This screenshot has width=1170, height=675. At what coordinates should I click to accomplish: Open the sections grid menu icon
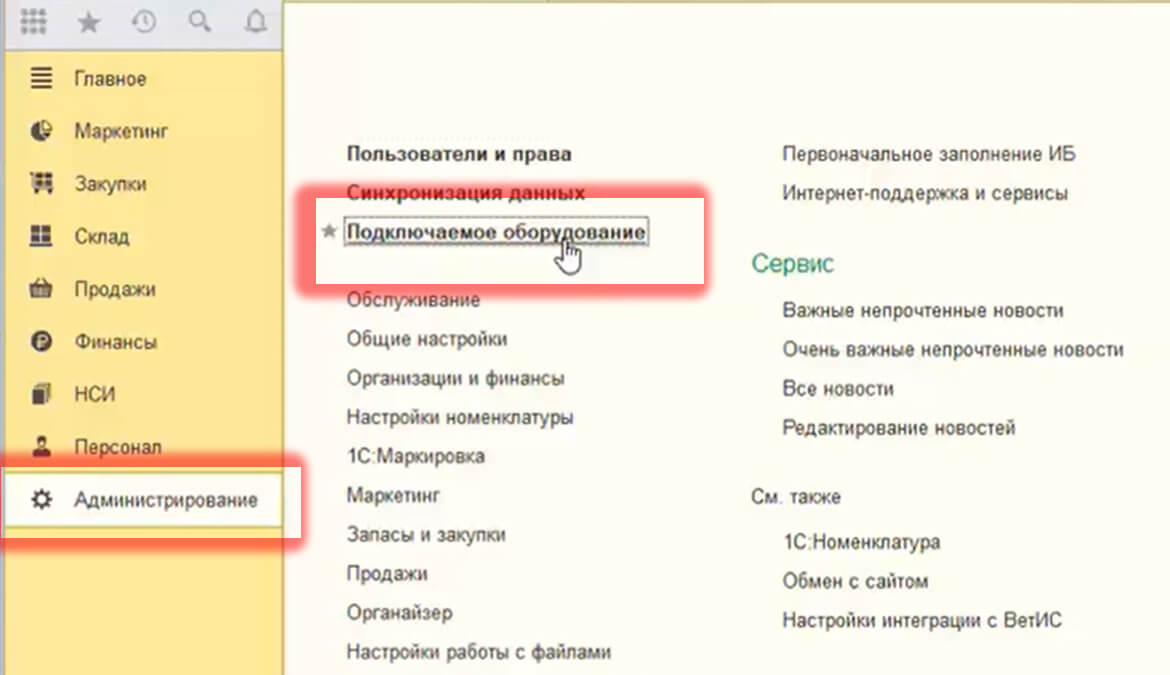click(34, 22)
